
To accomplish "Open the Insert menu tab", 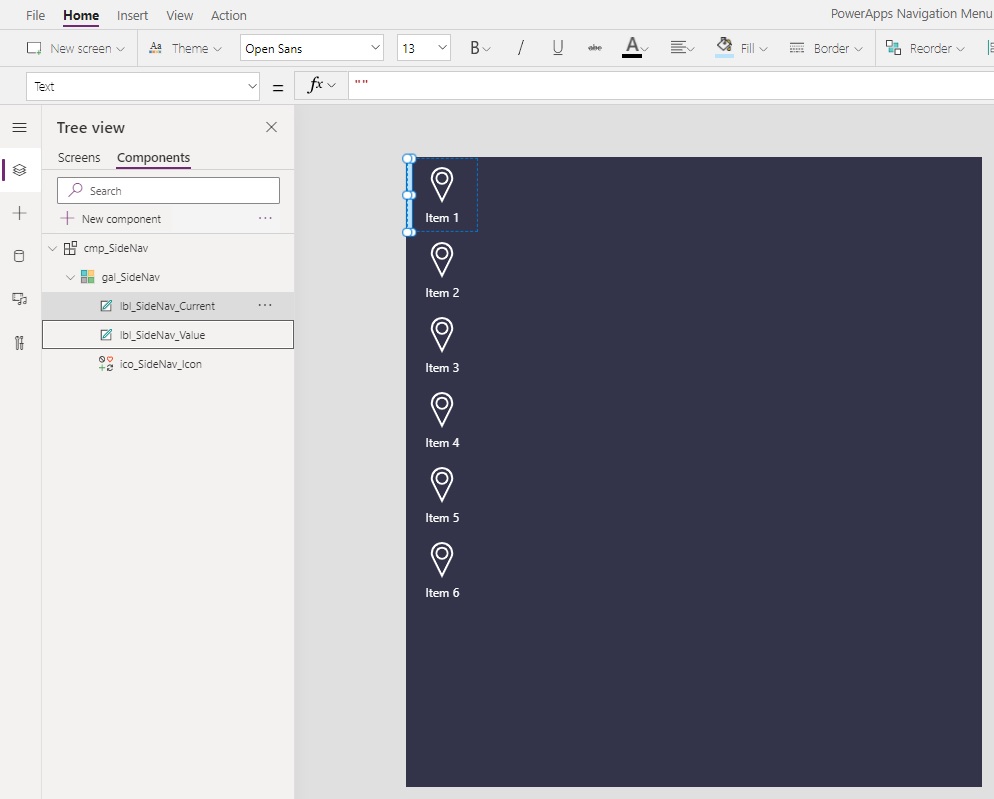I will [x=132, y=15].
